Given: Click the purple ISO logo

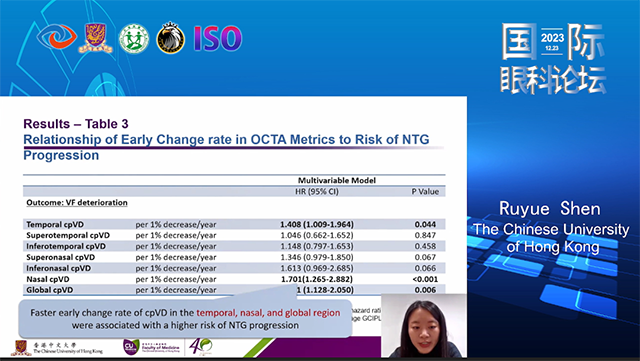Looking at the screenshot, I should (218, 39).
